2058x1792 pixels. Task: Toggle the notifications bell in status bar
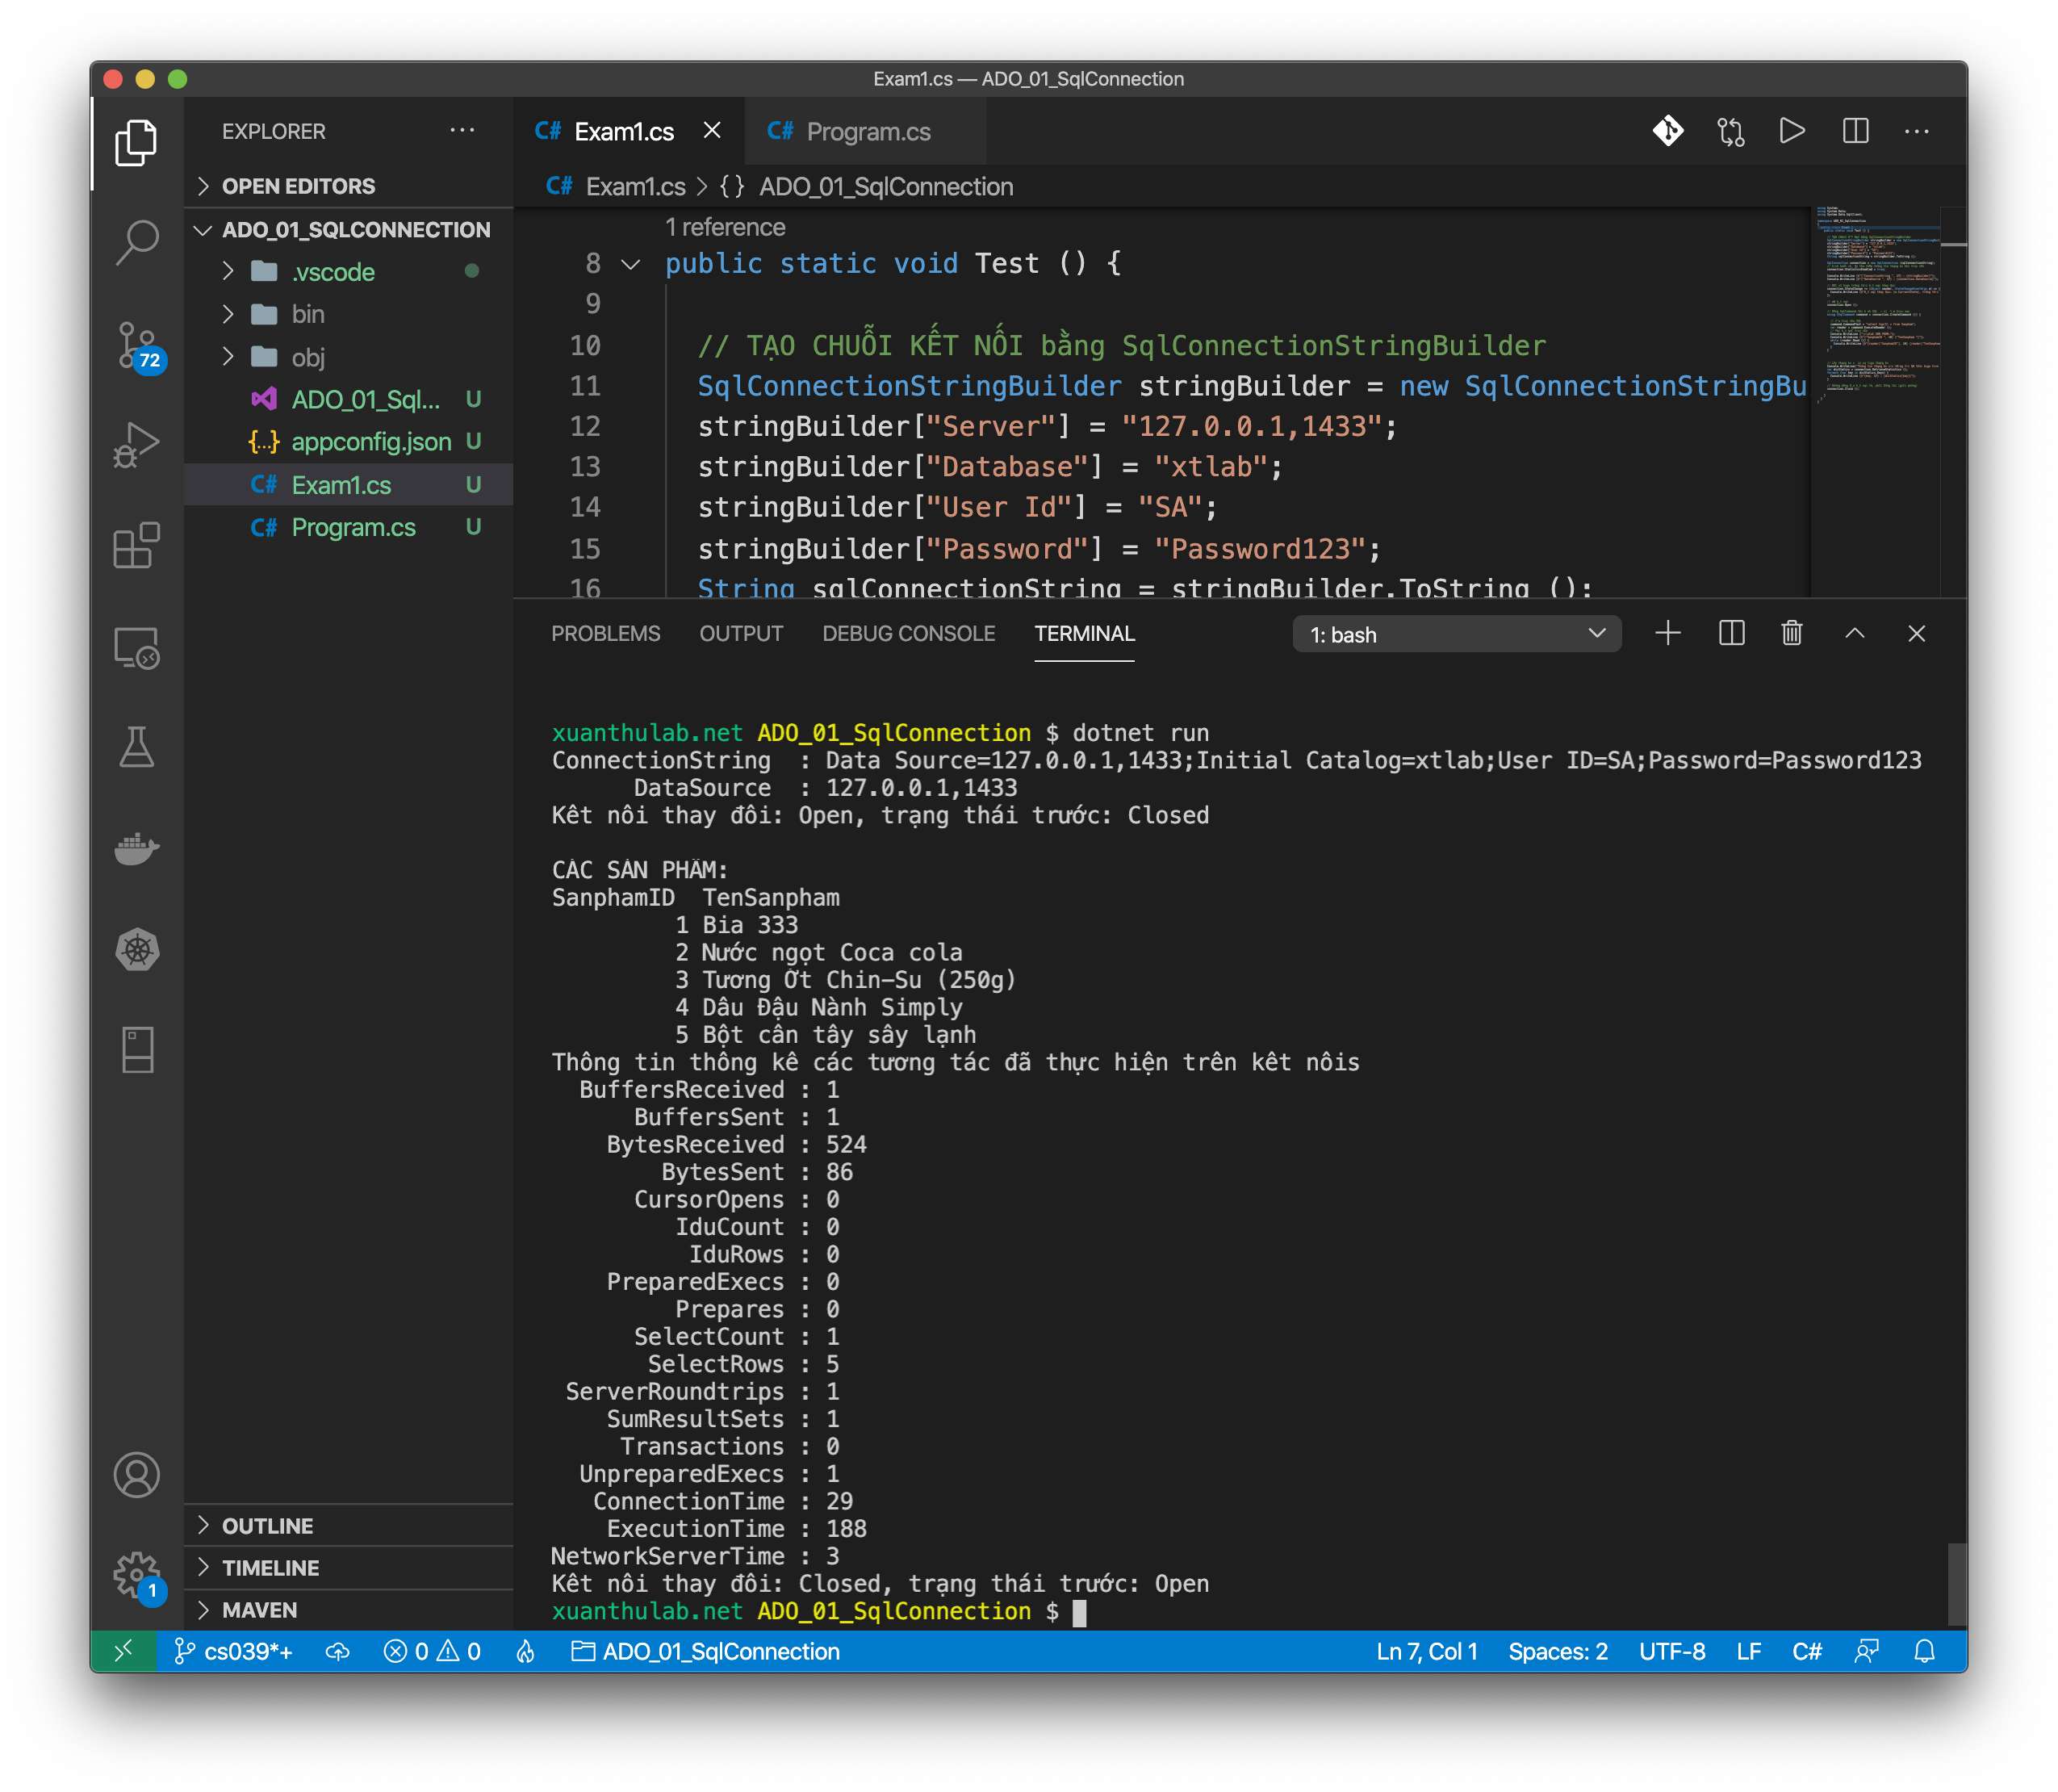[x=1924, y=1651]
